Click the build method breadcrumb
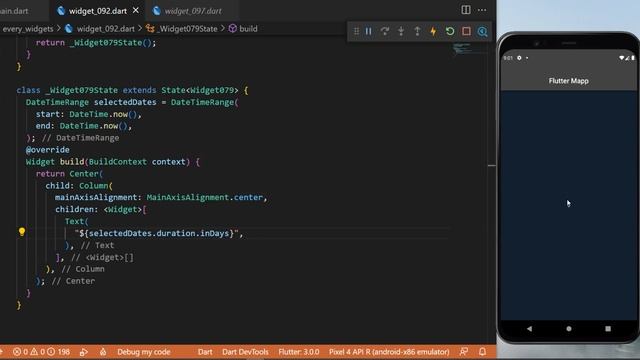 click(x=248, y=29)
